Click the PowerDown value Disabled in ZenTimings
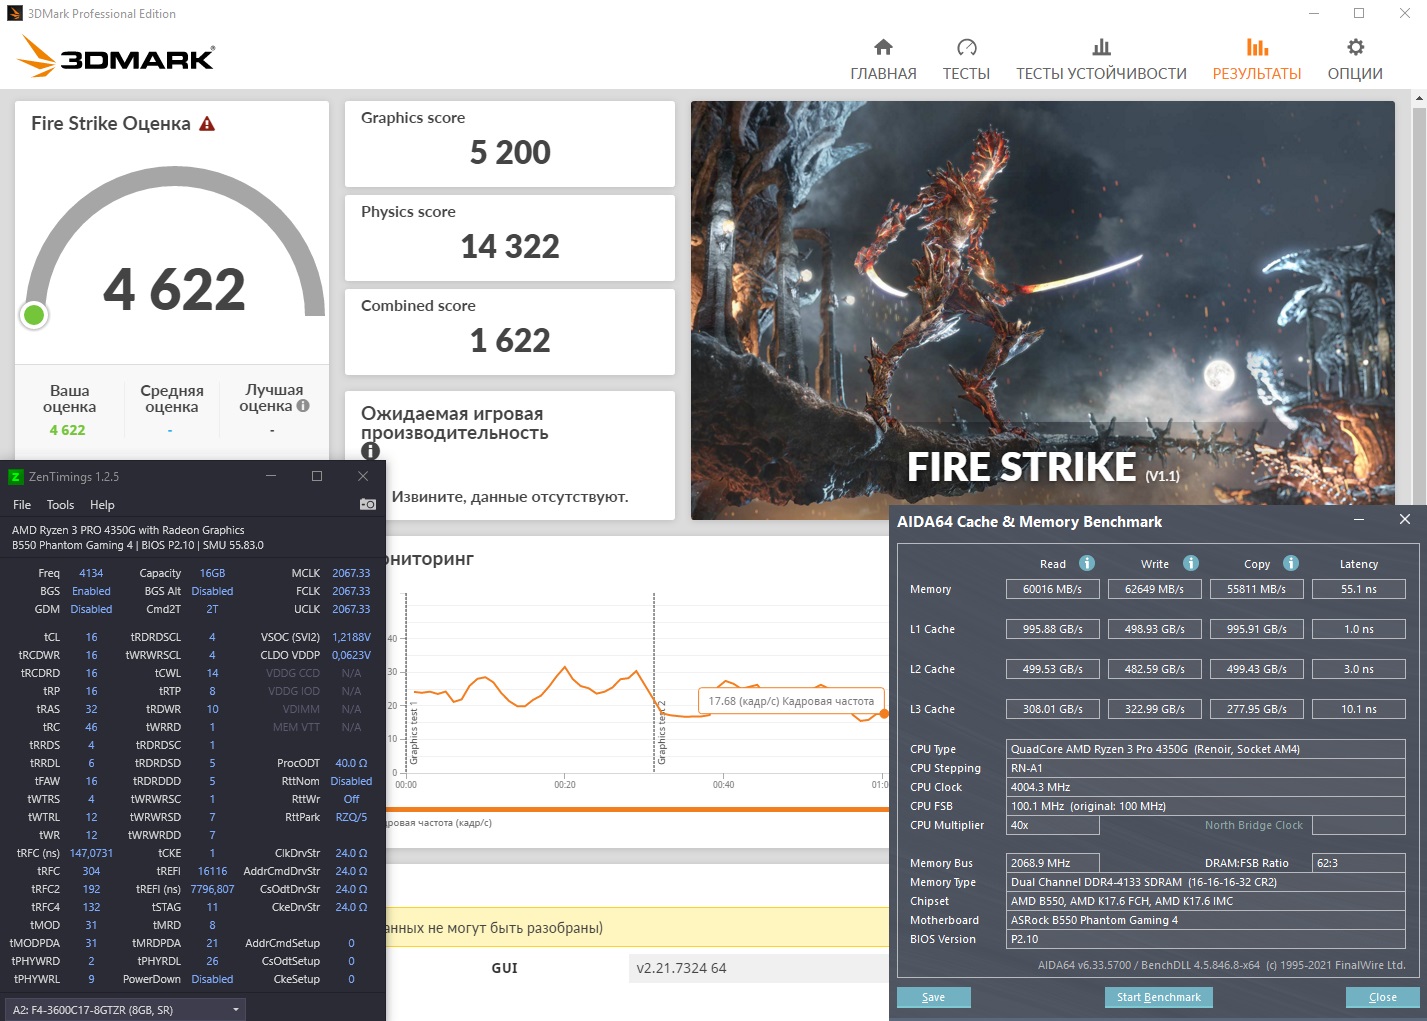Viewport: 1427px width, 1021px height. click(212, 979)
